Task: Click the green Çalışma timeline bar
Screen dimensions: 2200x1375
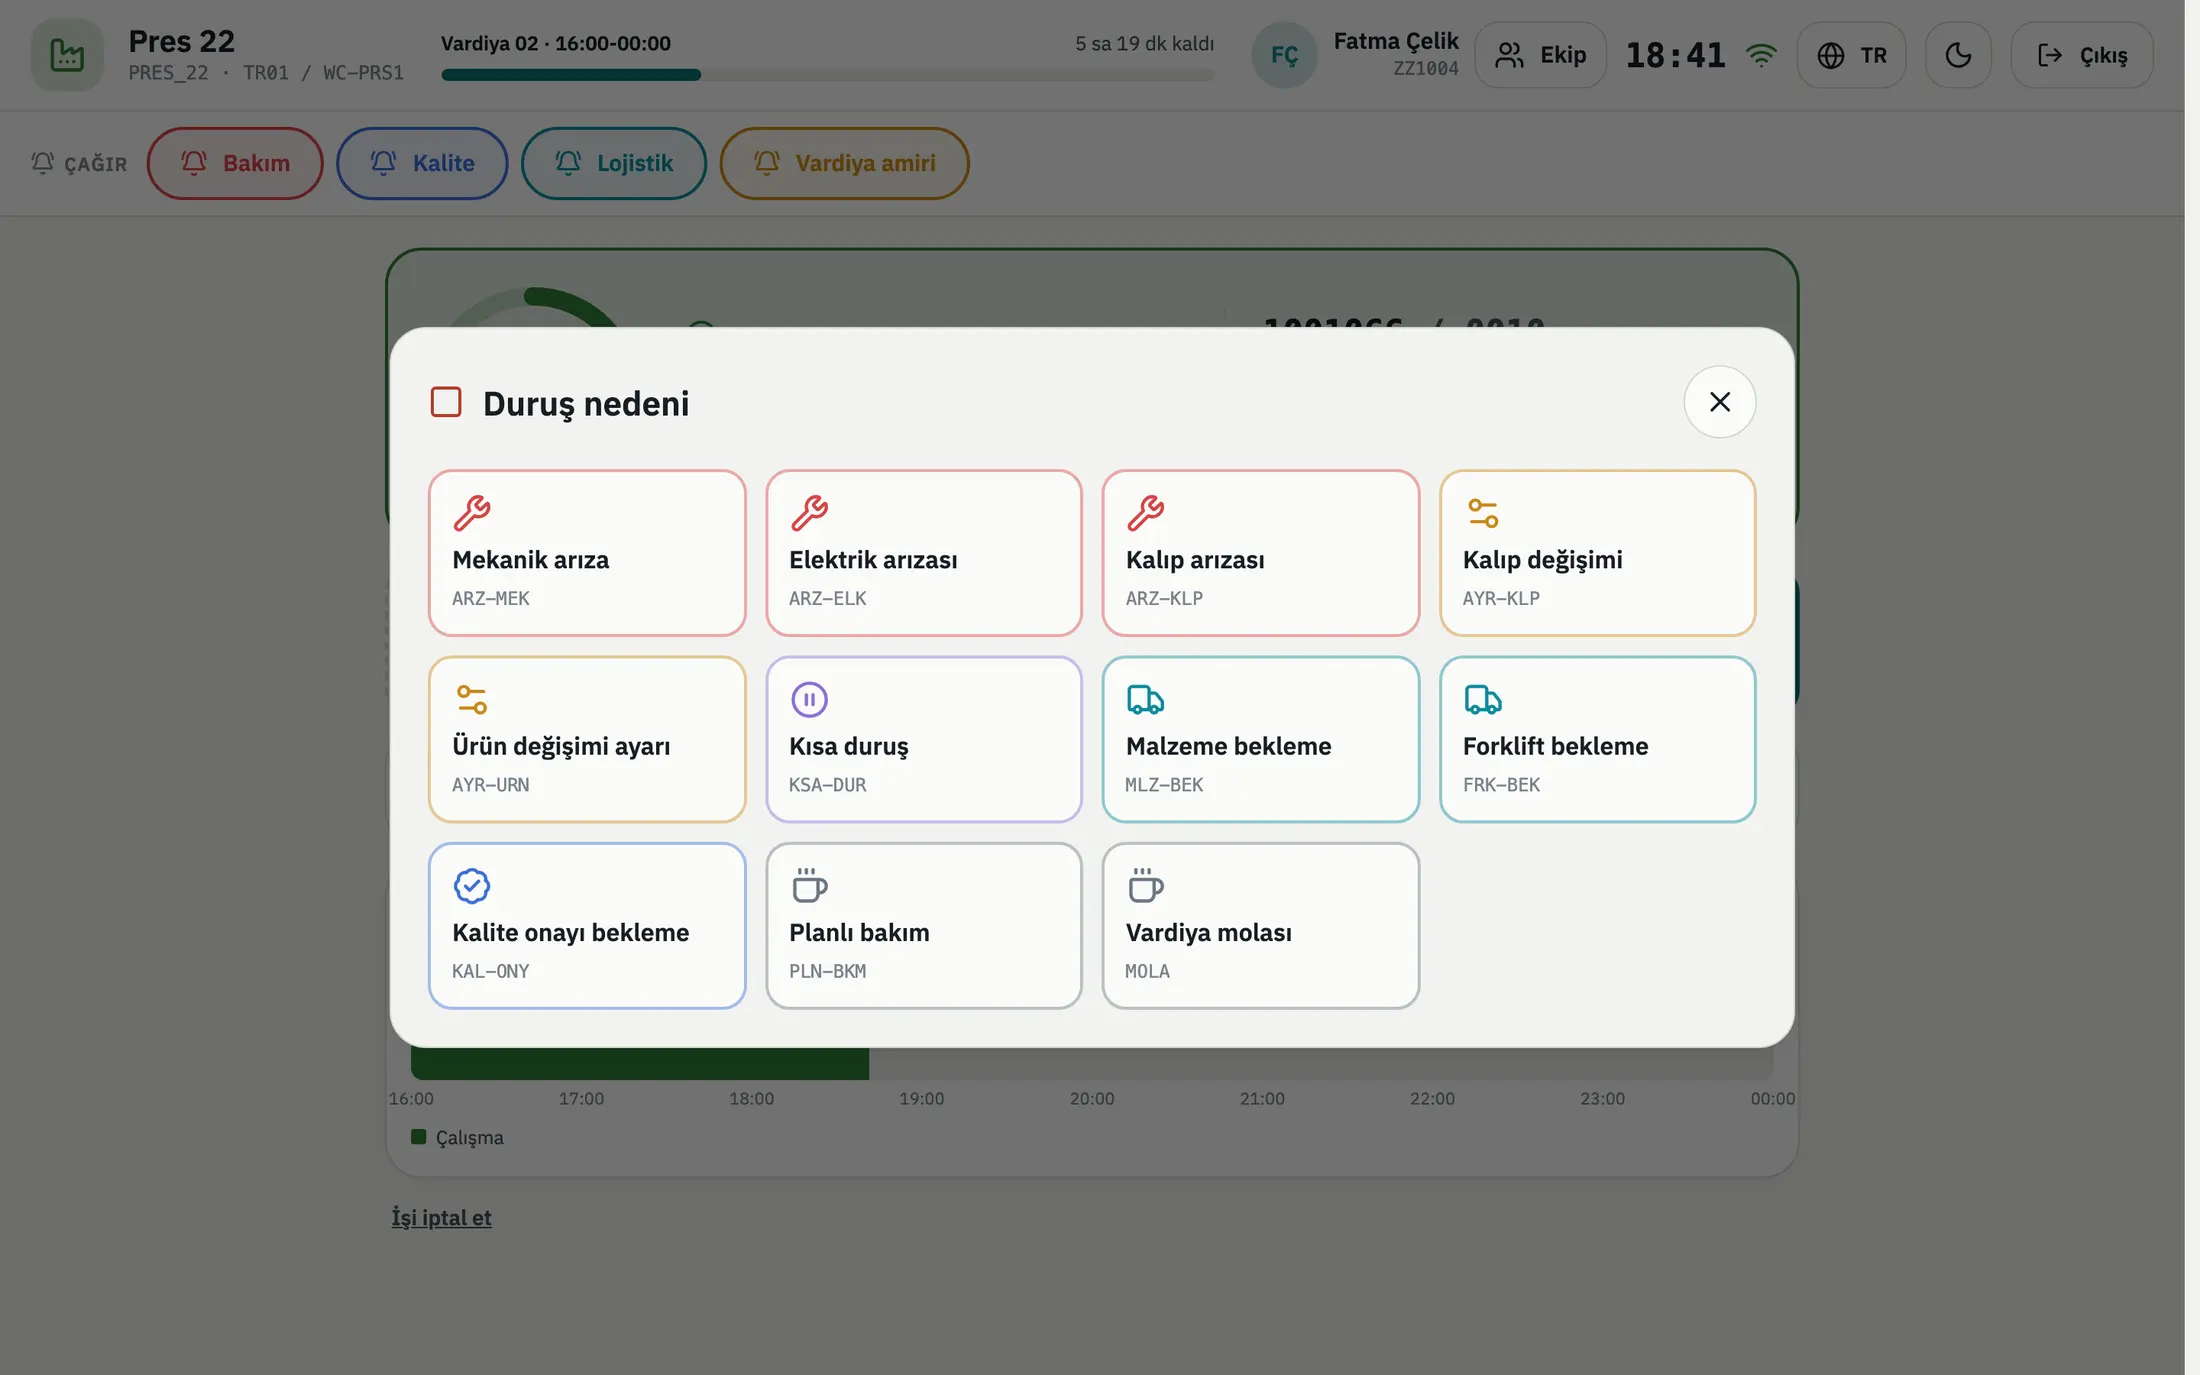Action: click(x=640, y=1063)
